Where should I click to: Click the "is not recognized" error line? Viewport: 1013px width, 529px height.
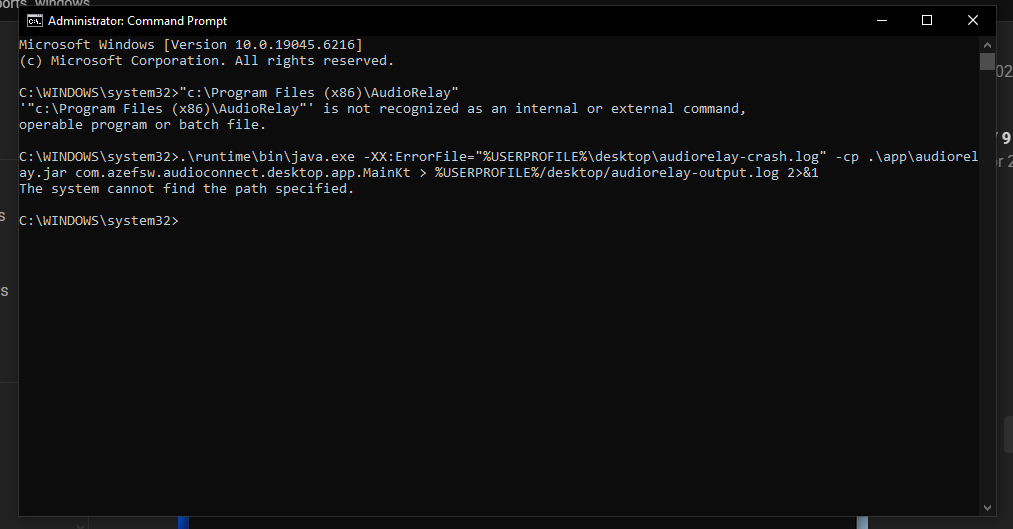coord(382,109)
